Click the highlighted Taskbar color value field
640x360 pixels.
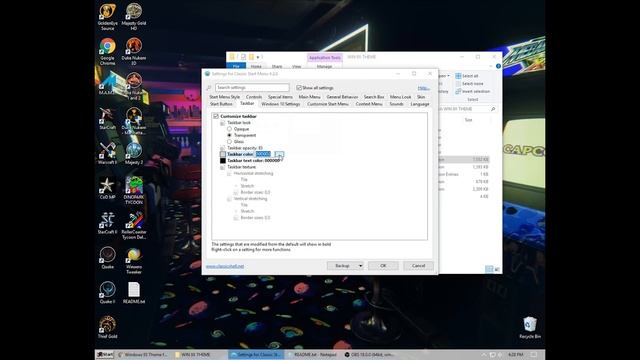click(x=263, y=154)
